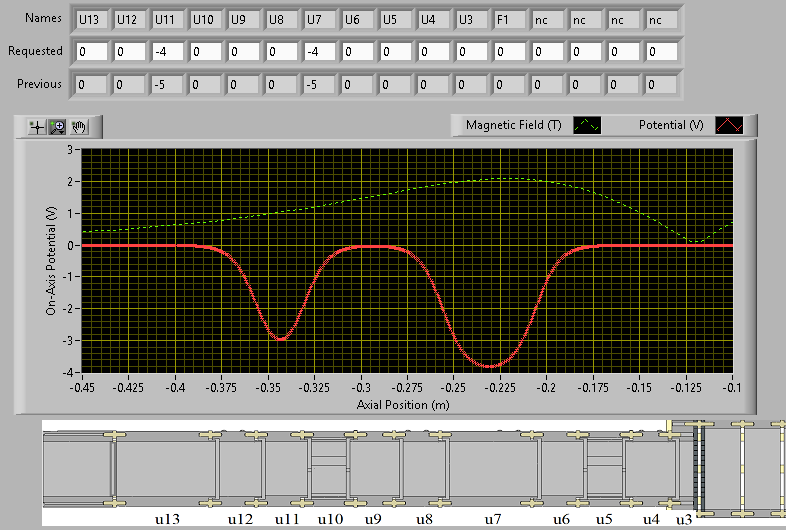Screen dimensions: 786x530
Task: Click the Requested field under U13
Action: click(x=92, y=52)
